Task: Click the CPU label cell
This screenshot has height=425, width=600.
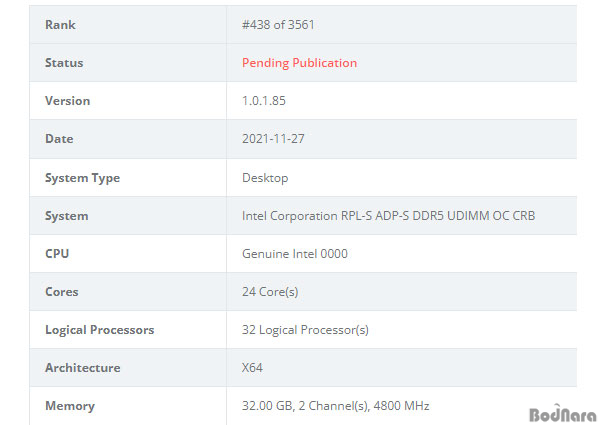Action: 57,254
